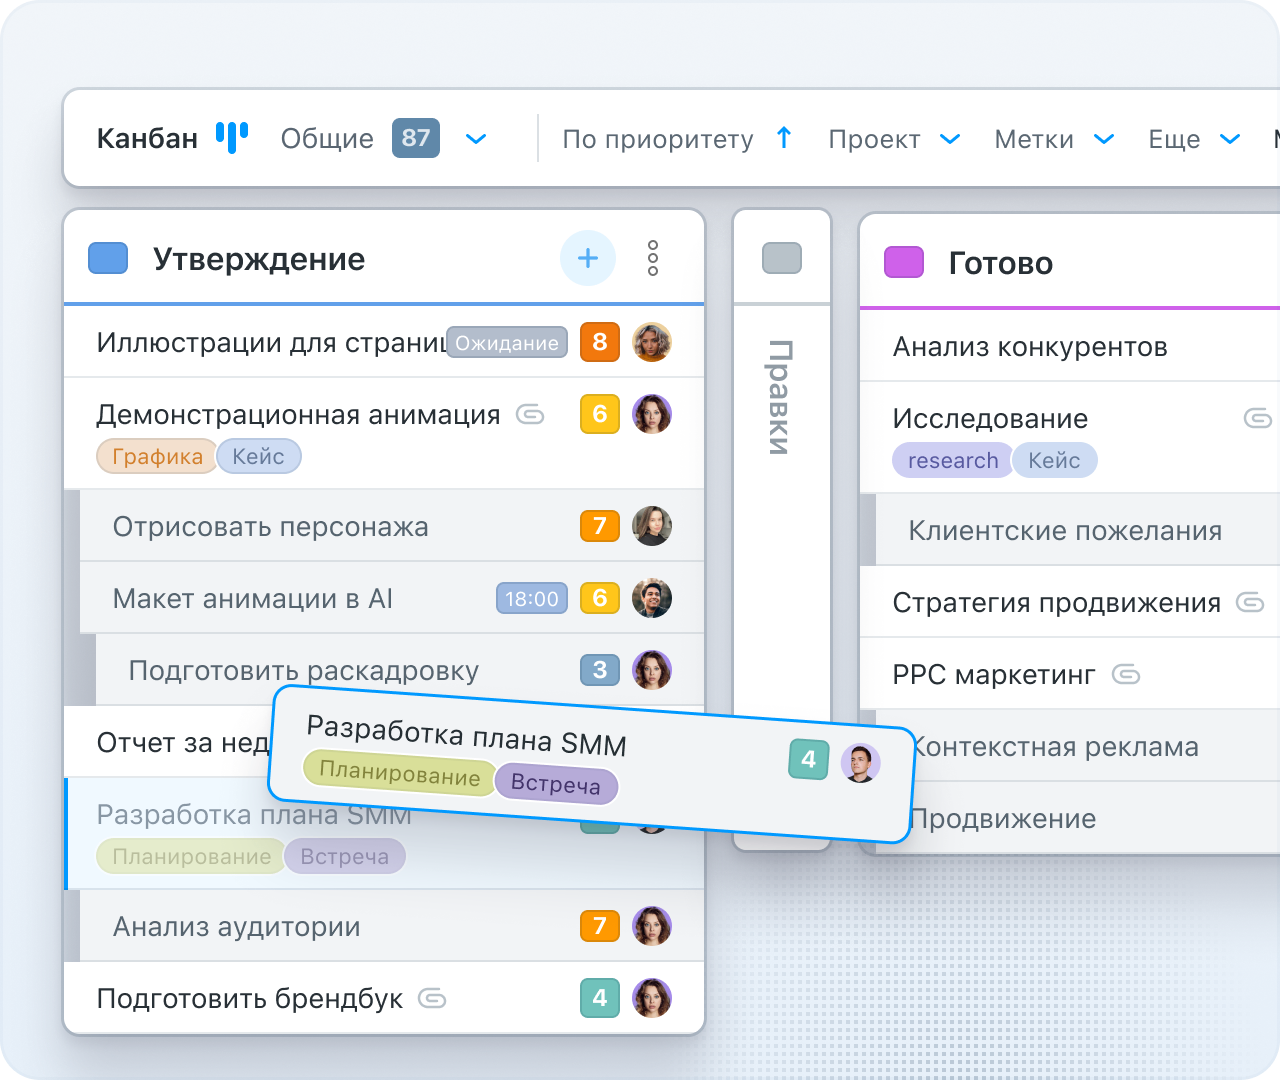Click the plus button in Утверждение column

coord(588,258)
